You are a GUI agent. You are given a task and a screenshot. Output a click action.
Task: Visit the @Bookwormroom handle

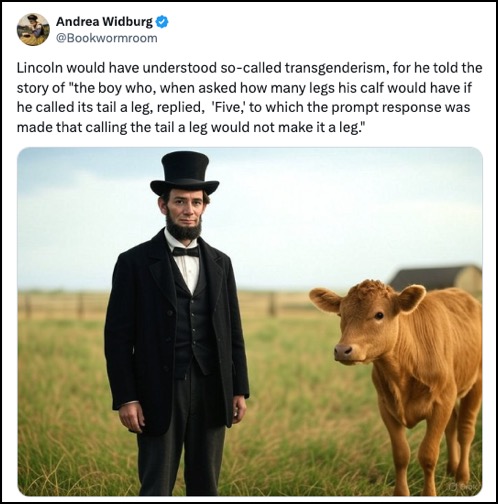click(x=106, y=38)
